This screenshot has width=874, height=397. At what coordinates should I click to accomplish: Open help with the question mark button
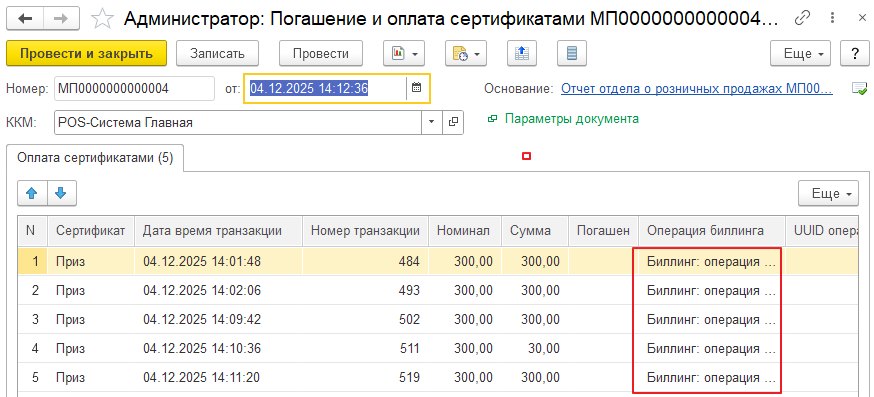854,54
